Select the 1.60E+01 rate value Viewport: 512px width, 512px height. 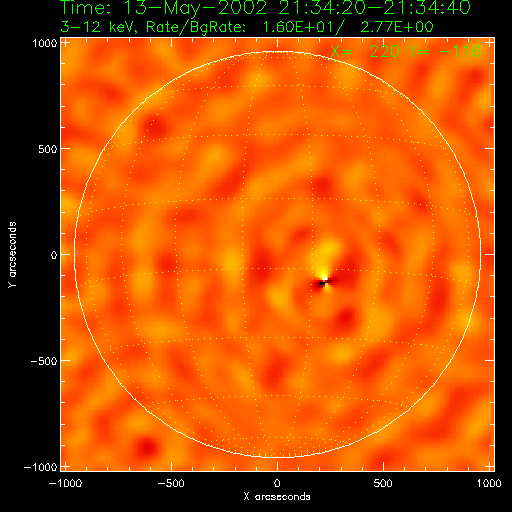click(x=299, y=27)
